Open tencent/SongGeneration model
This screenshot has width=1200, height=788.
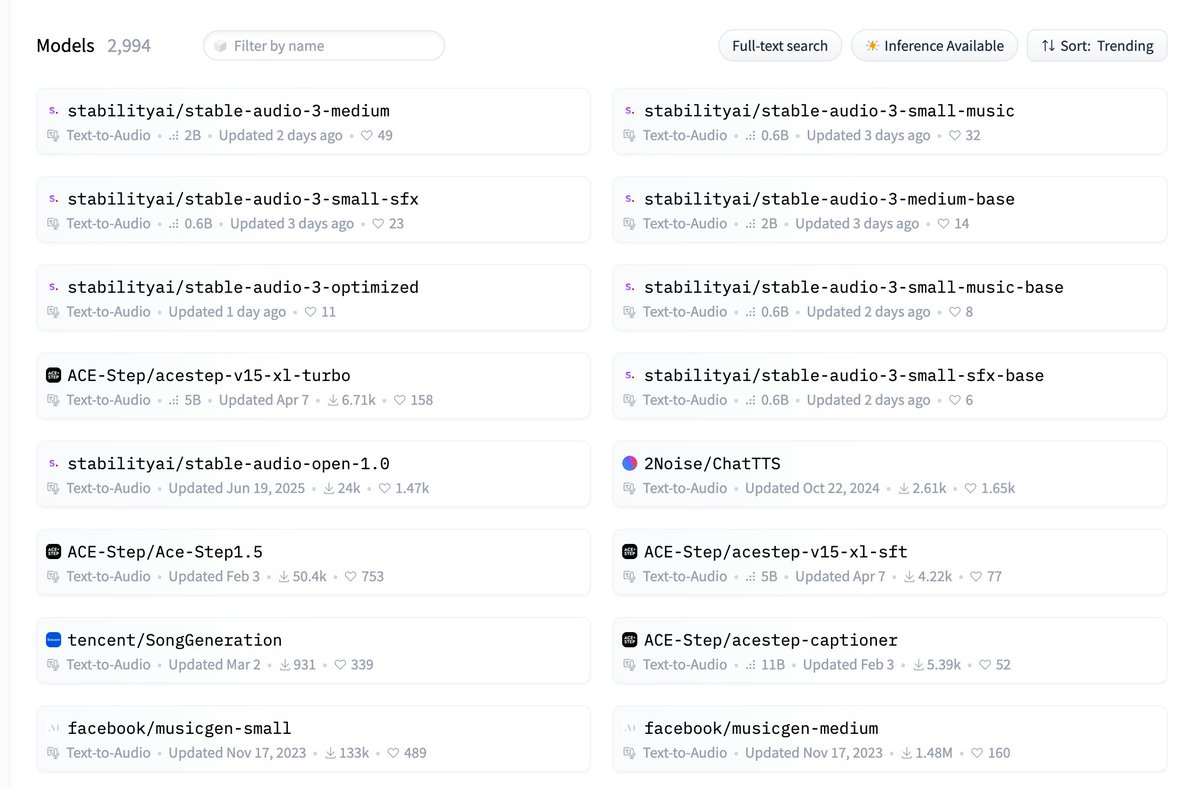[313, 651]
